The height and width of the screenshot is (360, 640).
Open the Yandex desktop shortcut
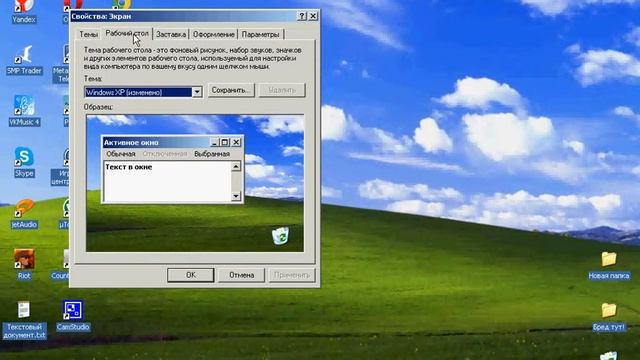24,11
